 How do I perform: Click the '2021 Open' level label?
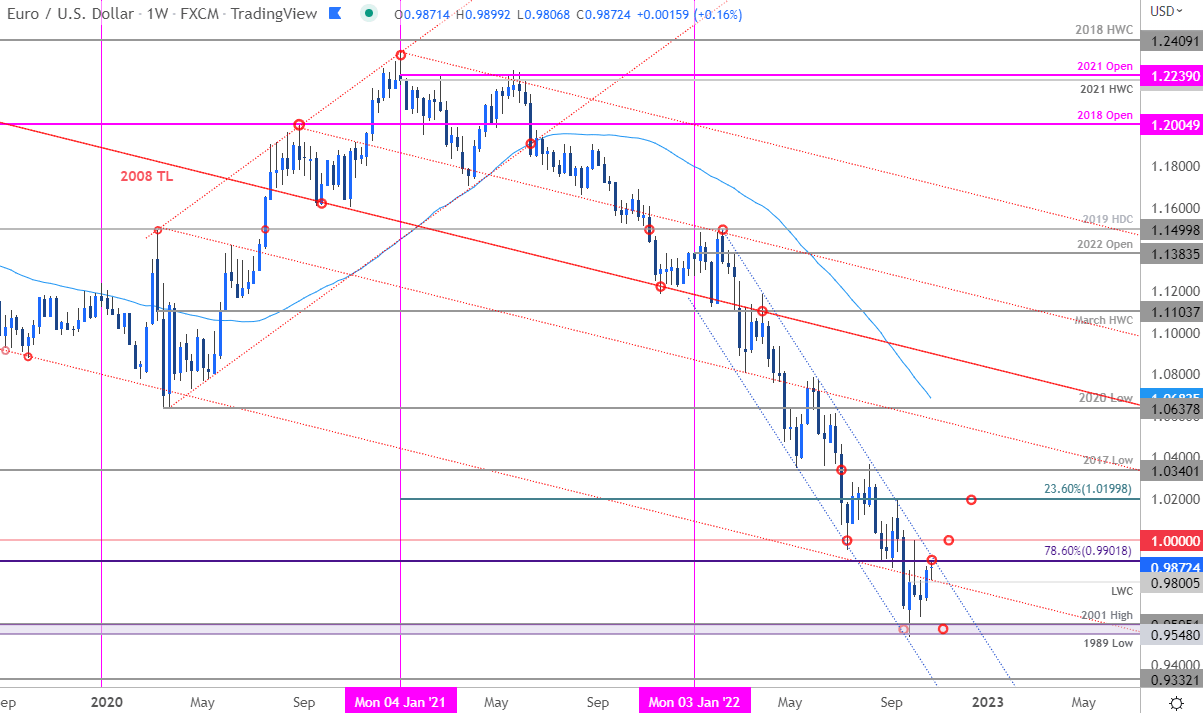point(1106,66)
